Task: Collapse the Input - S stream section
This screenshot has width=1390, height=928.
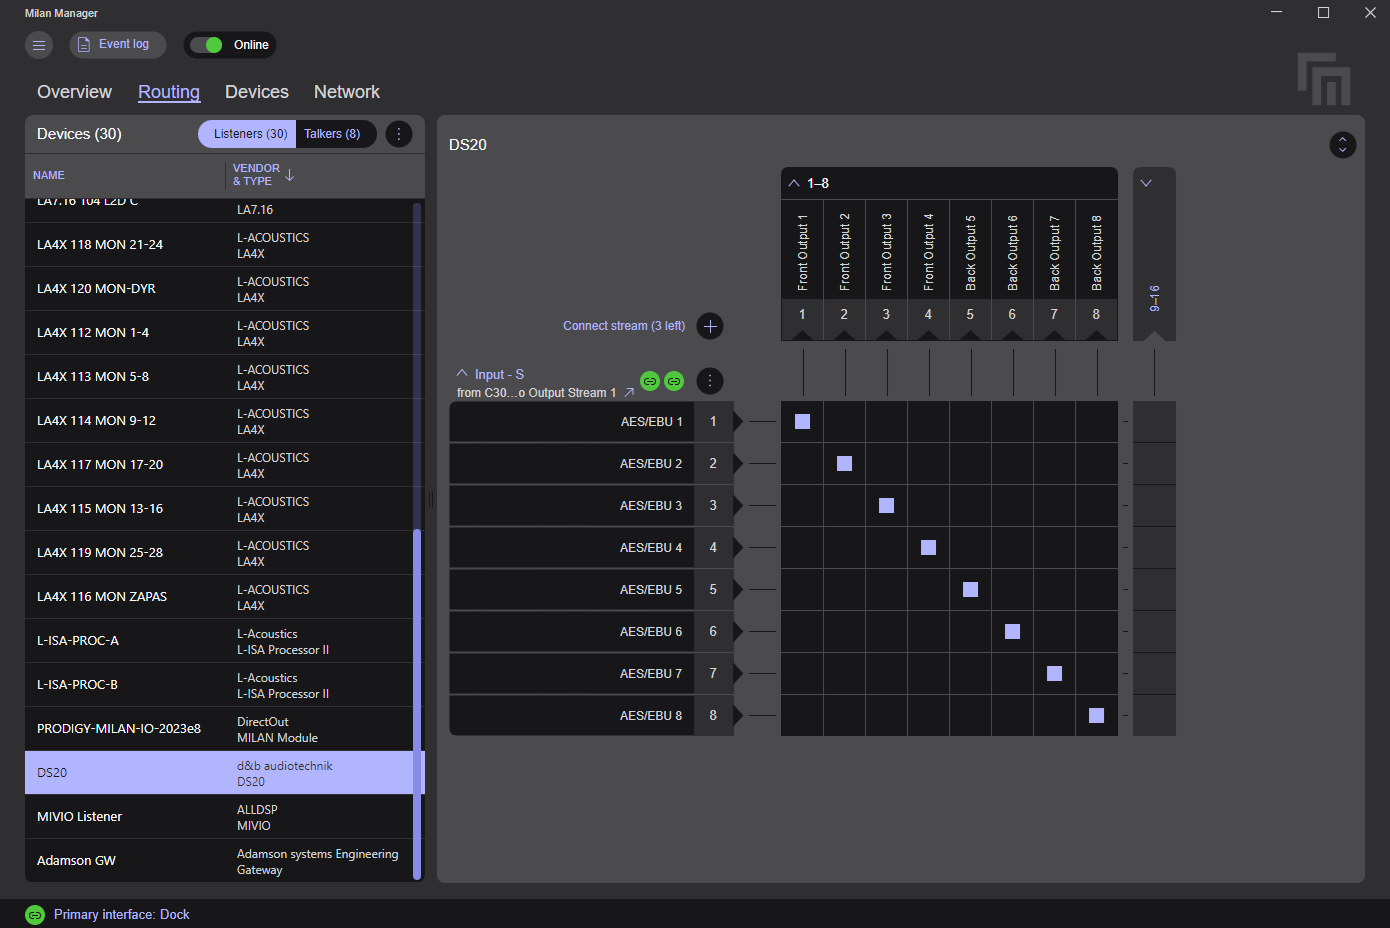Action: [462, 374]
